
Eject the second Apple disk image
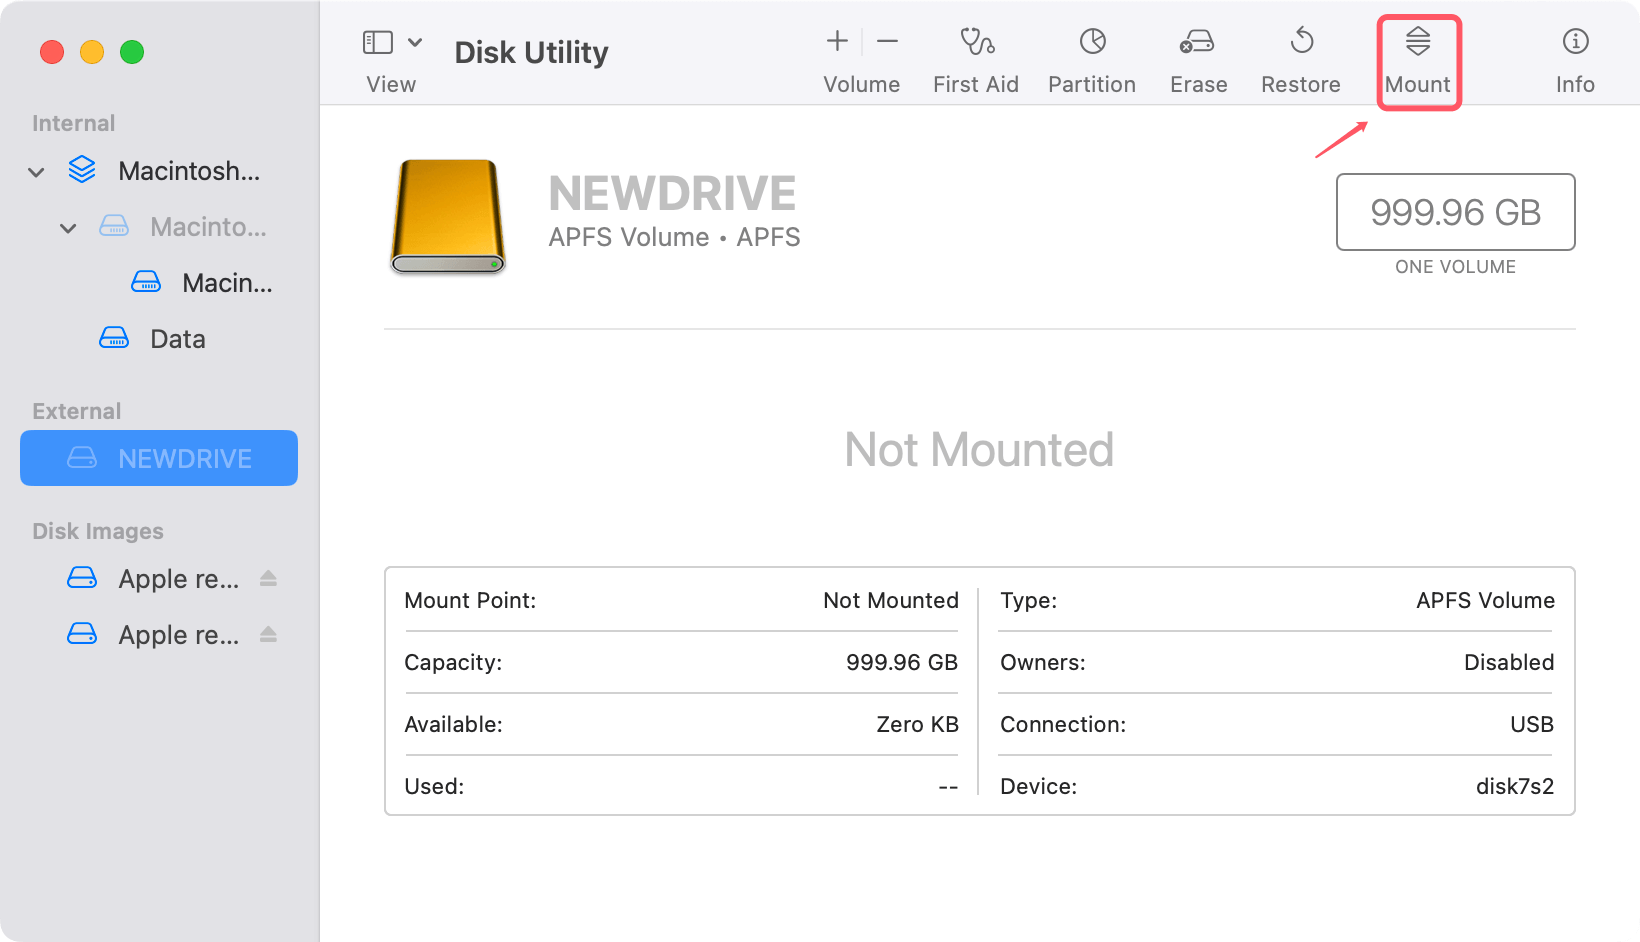tap(268, 634)
